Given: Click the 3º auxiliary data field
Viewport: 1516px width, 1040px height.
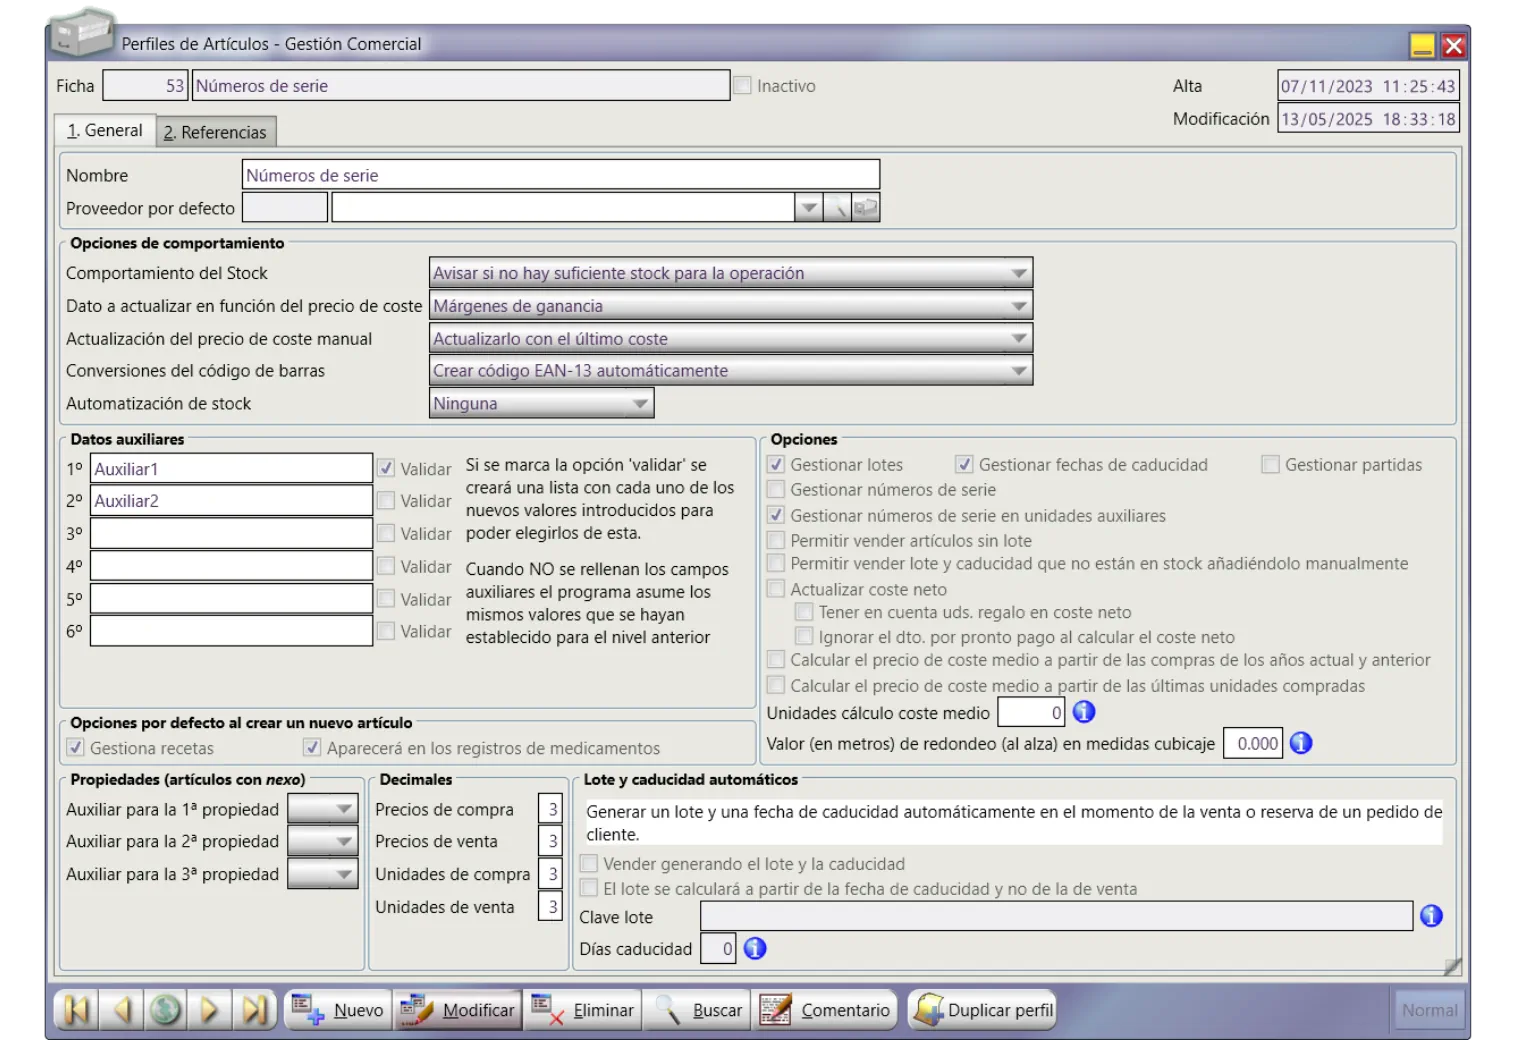Looking at the screenshot, I should 232,533.
